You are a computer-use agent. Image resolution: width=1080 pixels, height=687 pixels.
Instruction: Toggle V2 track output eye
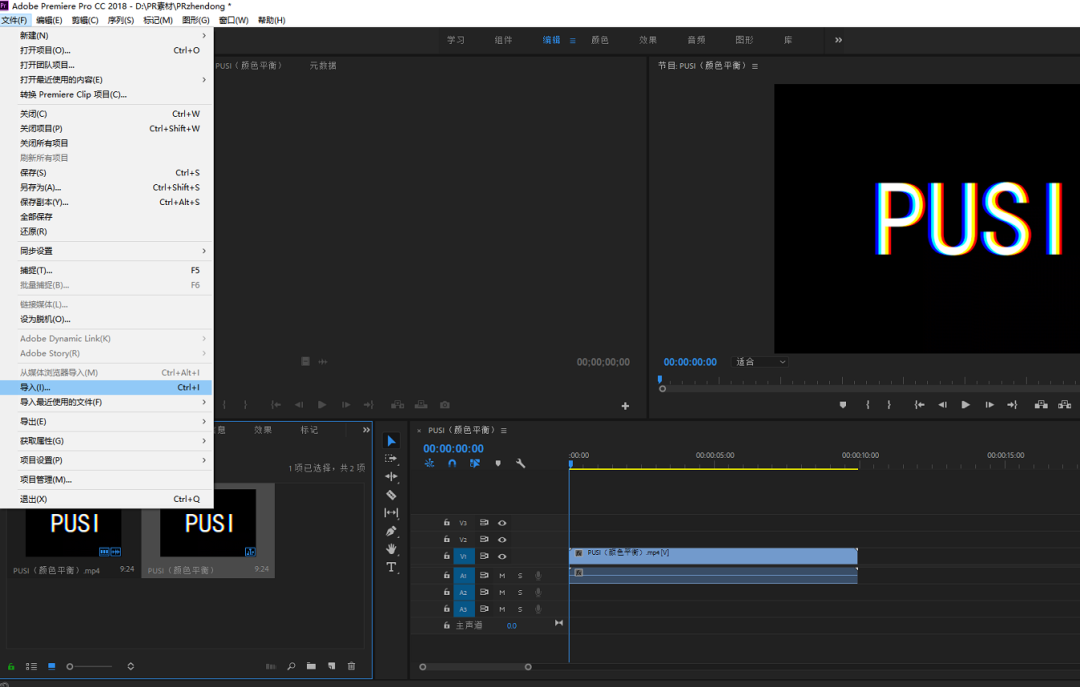pos(502,540)
